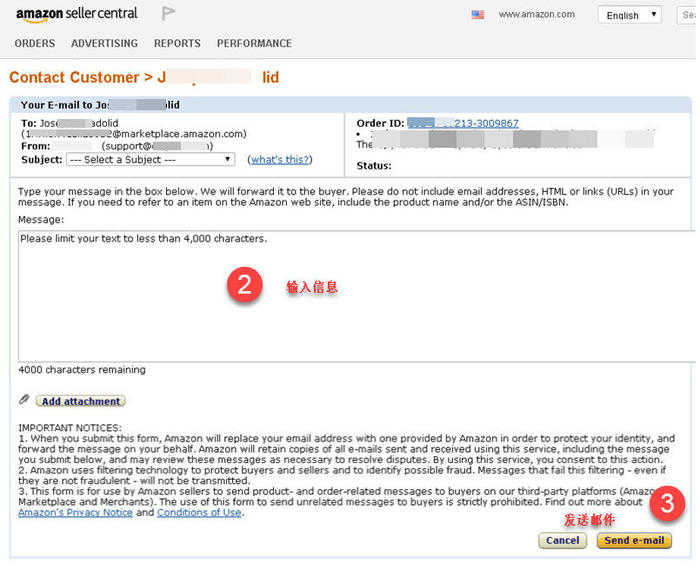Click the Amazon Seller Central logo
This screenshot has height=583, width=700.
pos(77,14)
